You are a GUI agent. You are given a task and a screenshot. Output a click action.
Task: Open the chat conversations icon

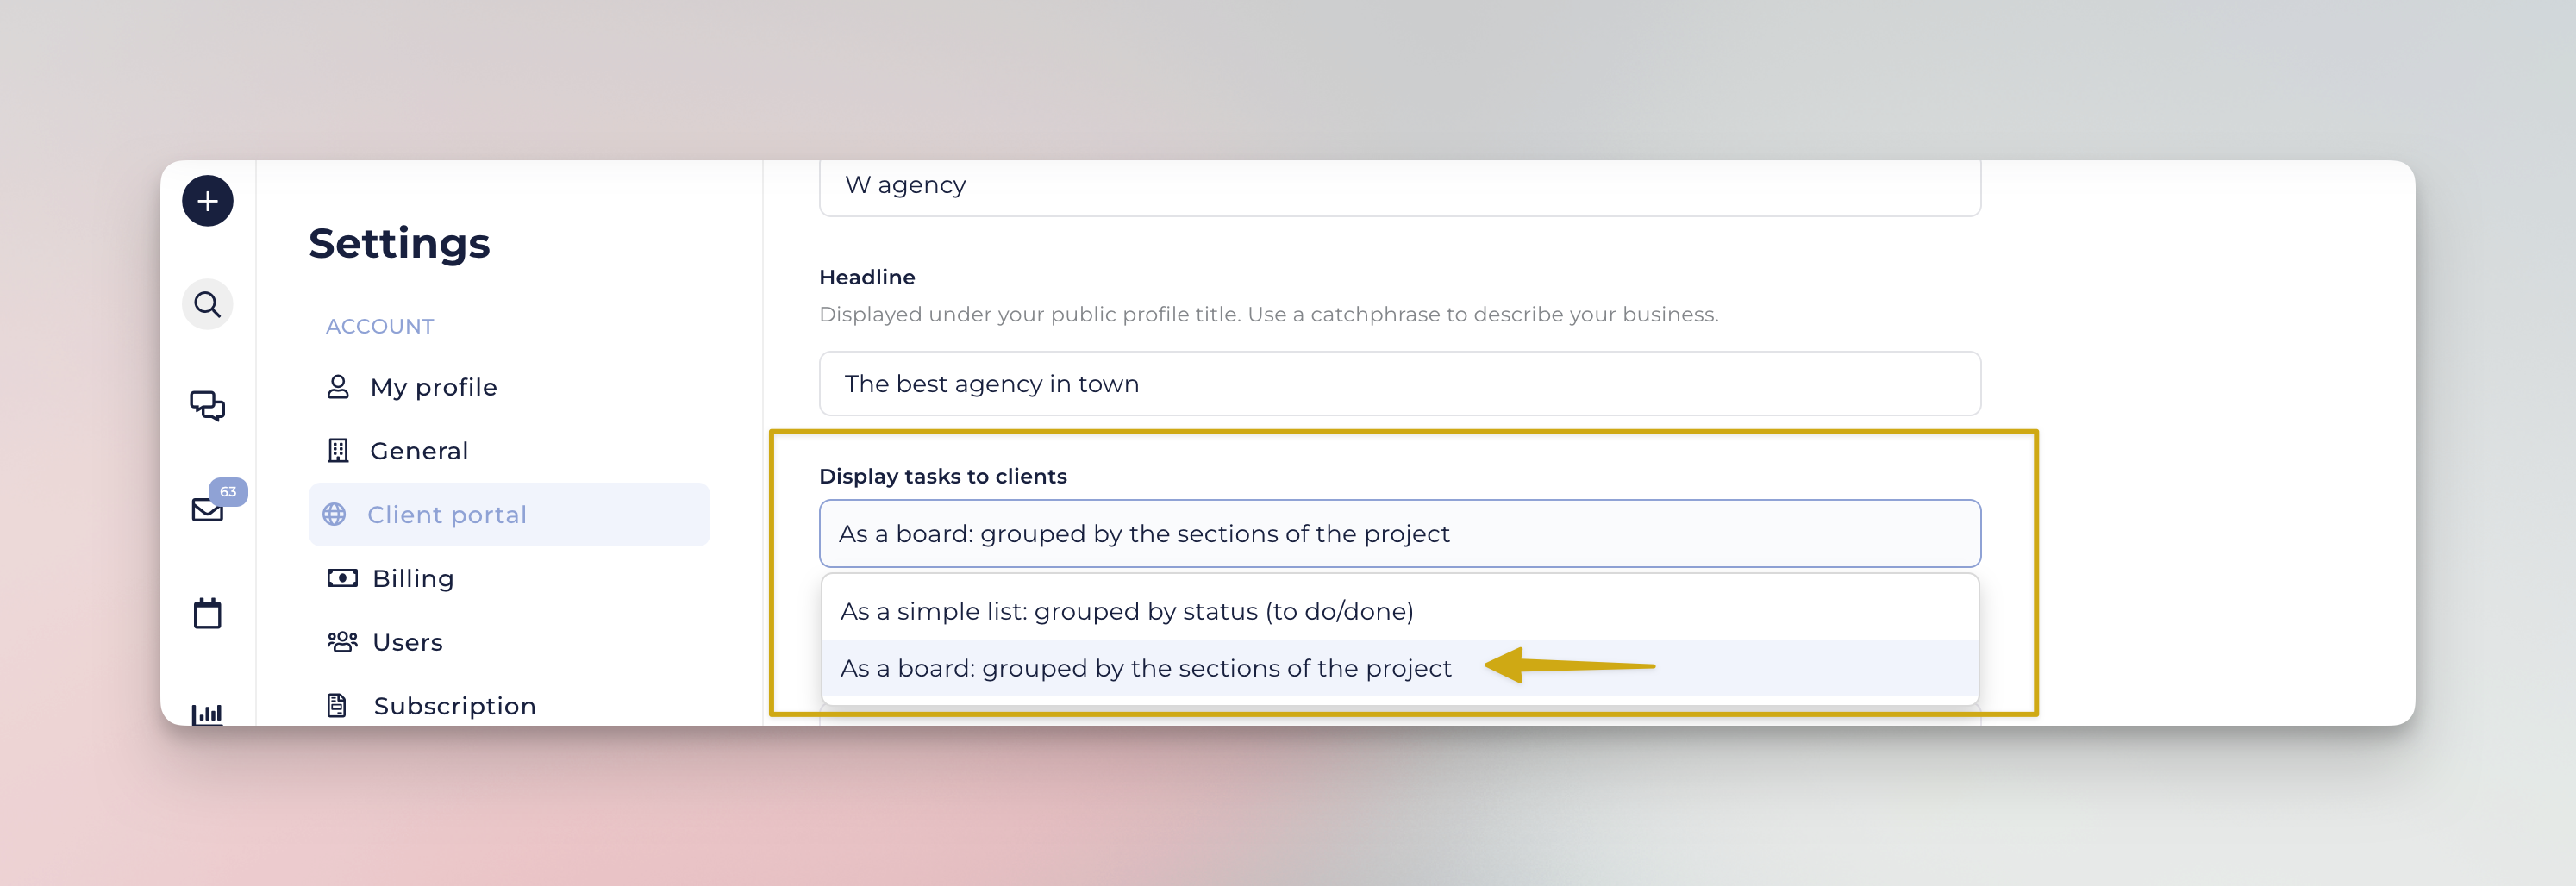point(207,405)
